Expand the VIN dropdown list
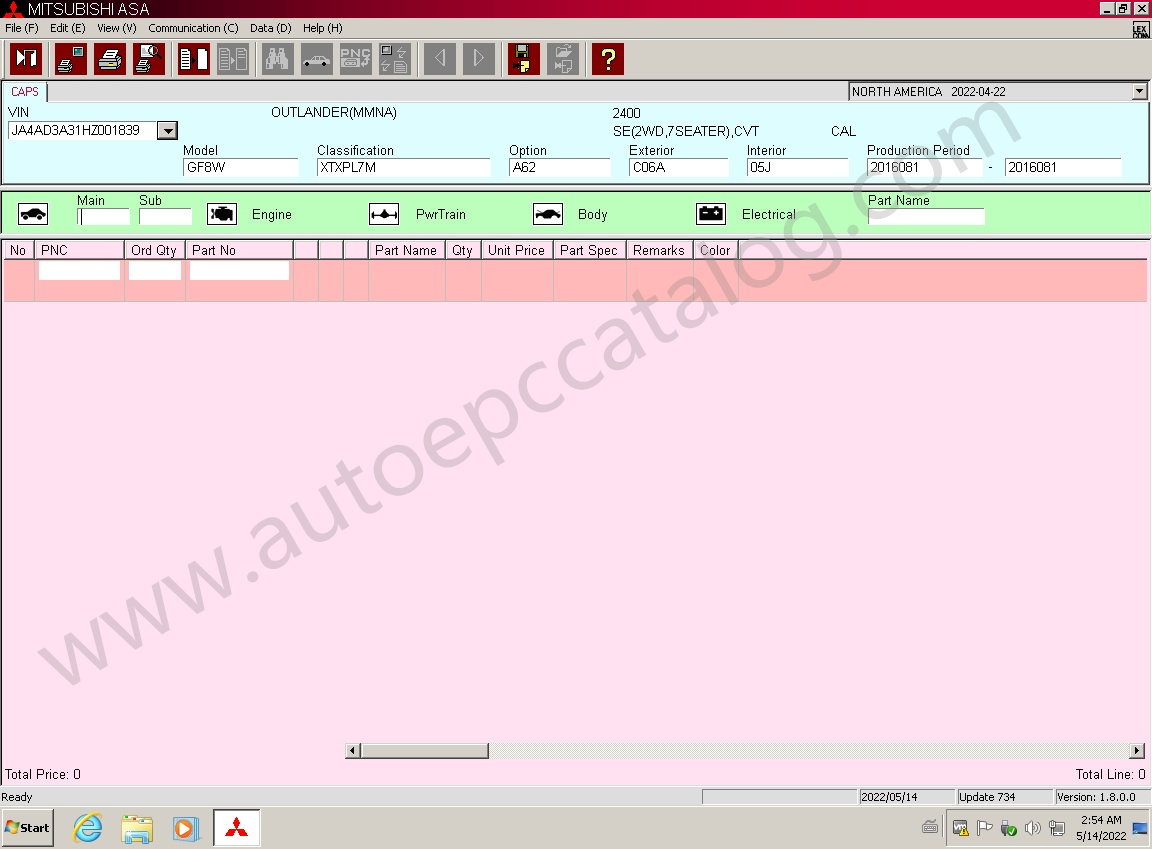This screenshot has height=849, width=1152. point(168,131)
